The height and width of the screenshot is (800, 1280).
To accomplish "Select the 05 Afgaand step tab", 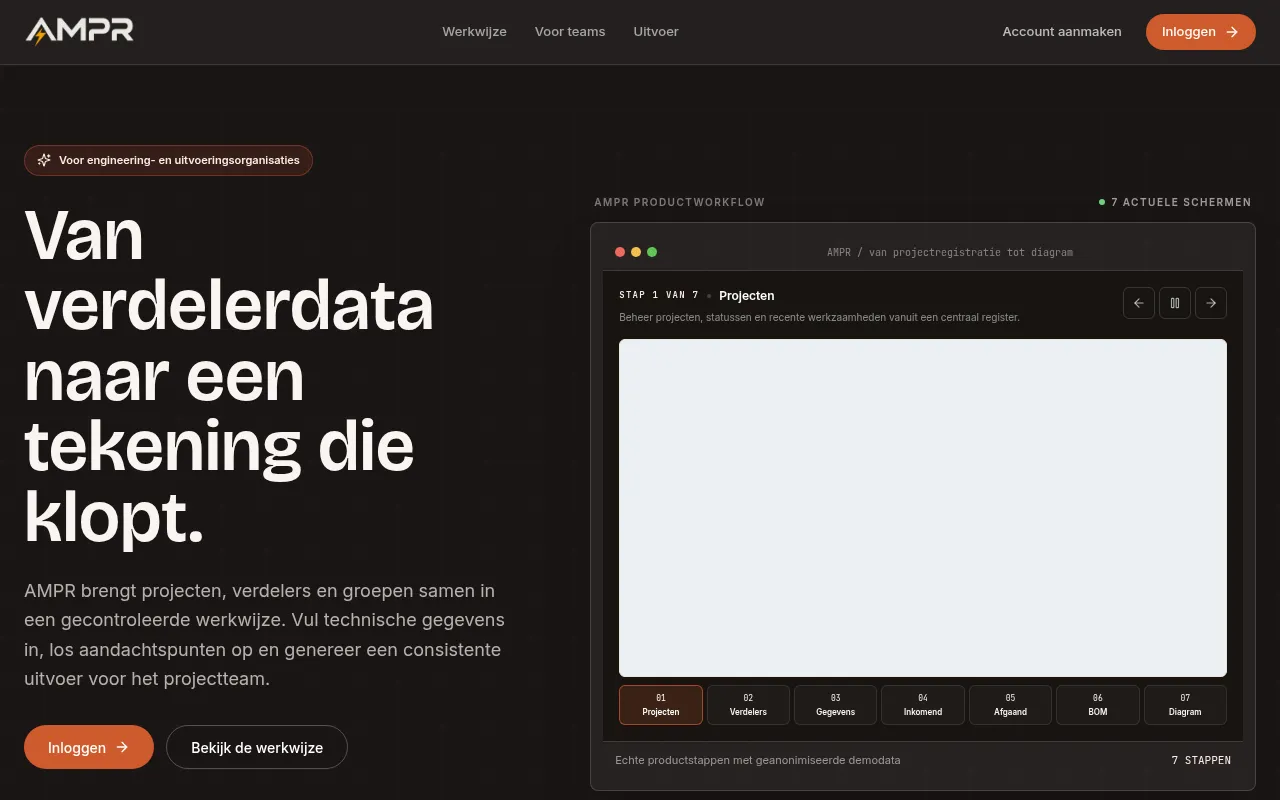I will (x=1010, y=705).
